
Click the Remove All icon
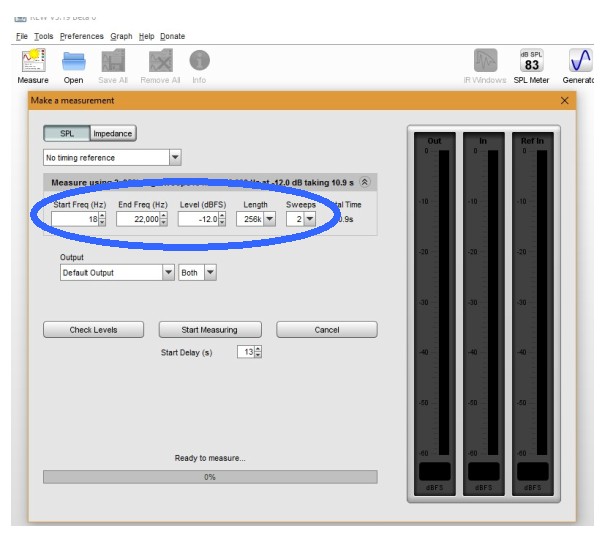click(x=160, y=62)
